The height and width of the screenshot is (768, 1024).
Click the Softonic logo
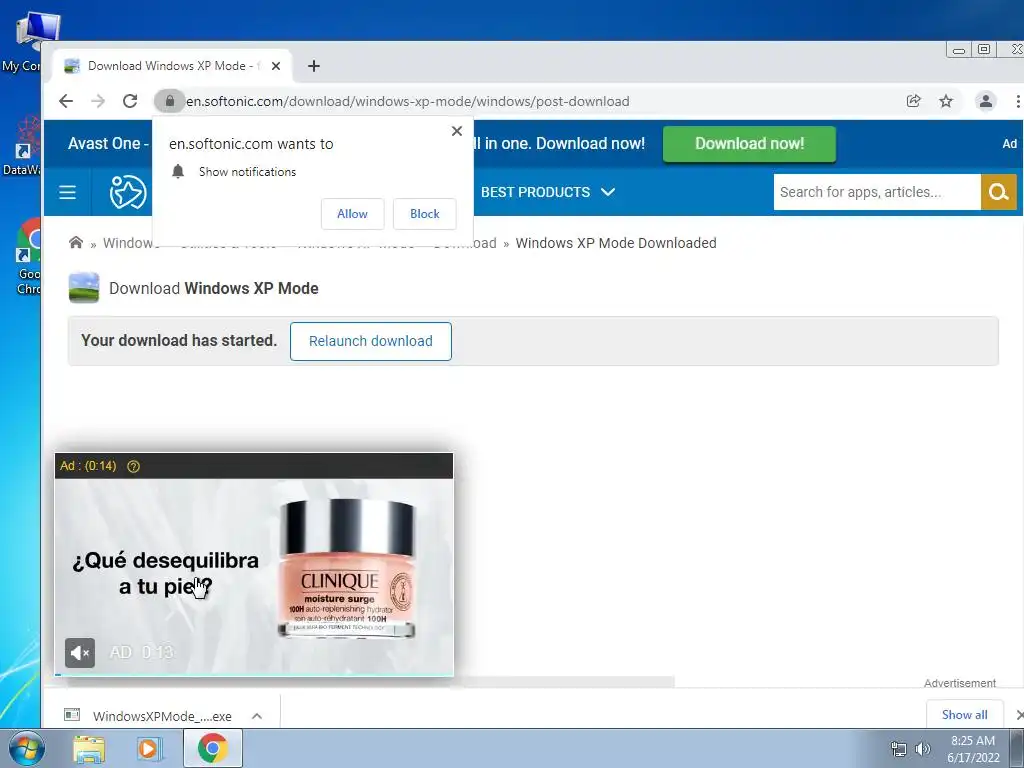tap(128, 192)
